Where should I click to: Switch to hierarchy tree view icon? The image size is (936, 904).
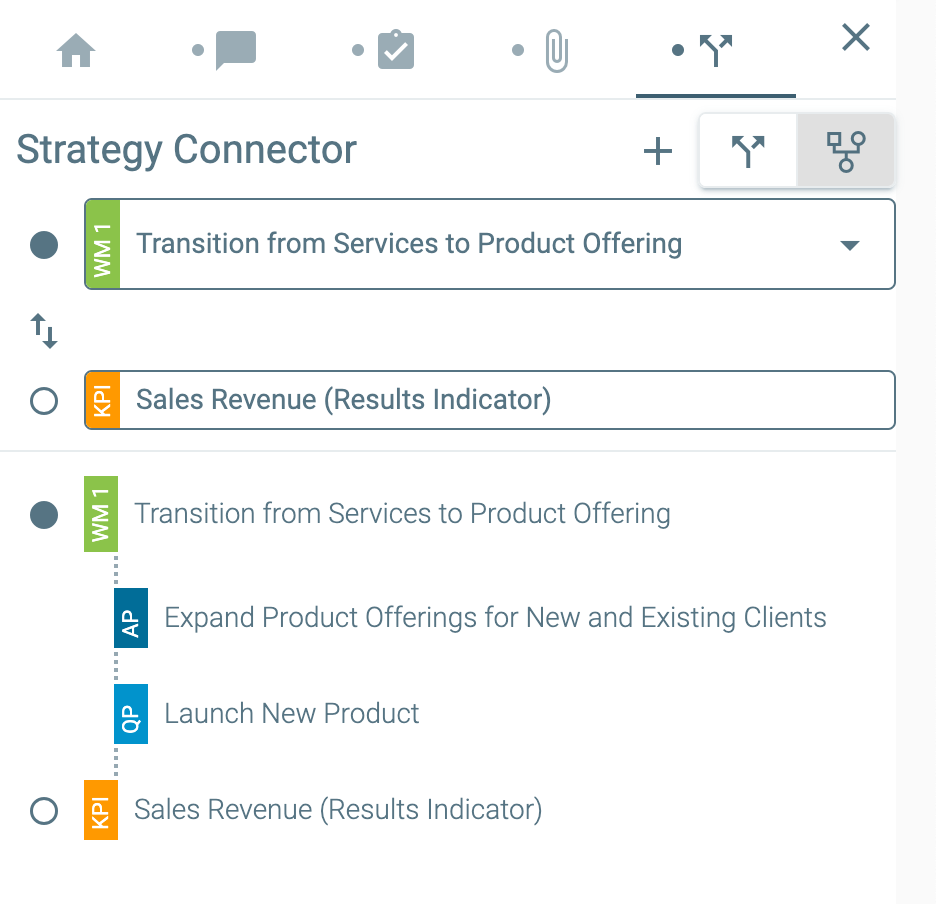click(845, 151)
